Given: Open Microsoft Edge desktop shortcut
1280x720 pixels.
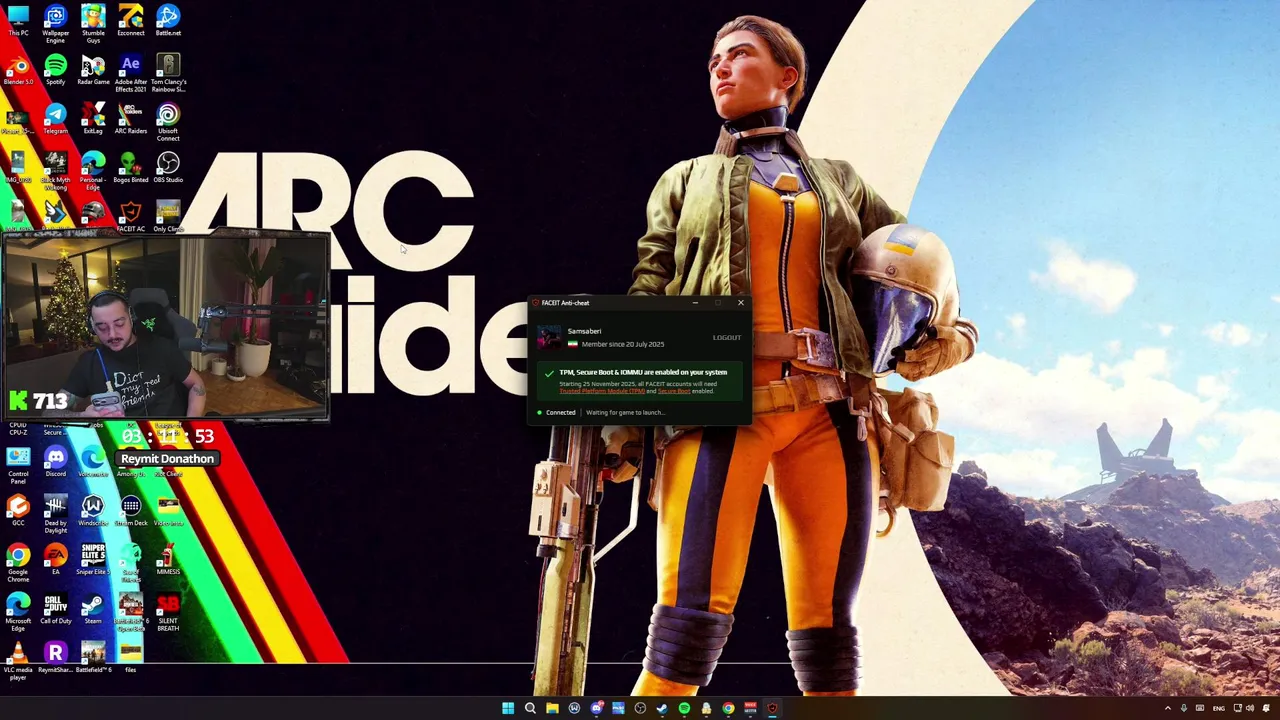Looking at the screenshot, I should pos(18,612).
